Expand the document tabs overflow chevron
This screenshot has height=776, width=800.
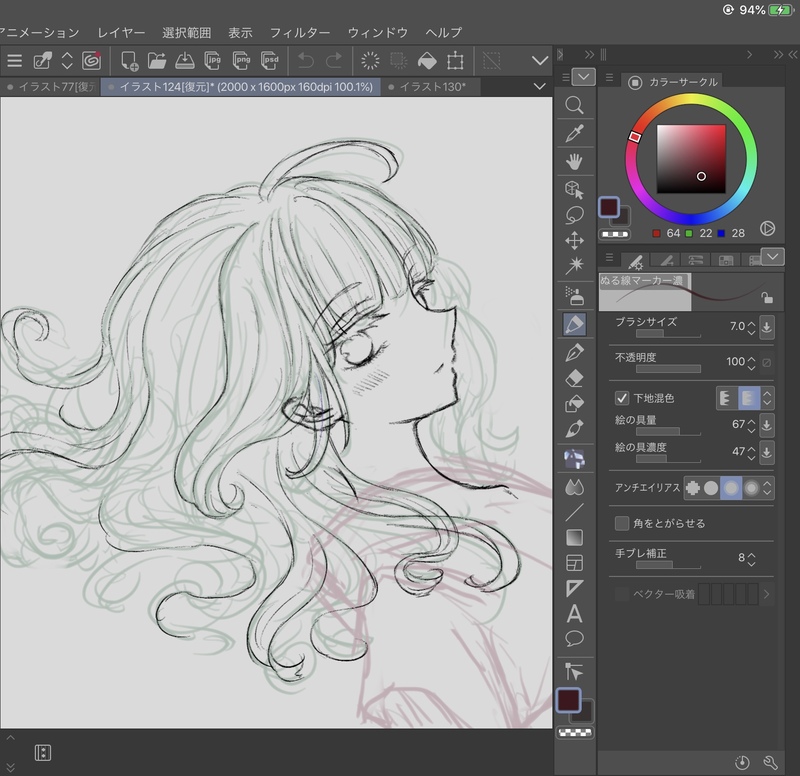(541, 87)
